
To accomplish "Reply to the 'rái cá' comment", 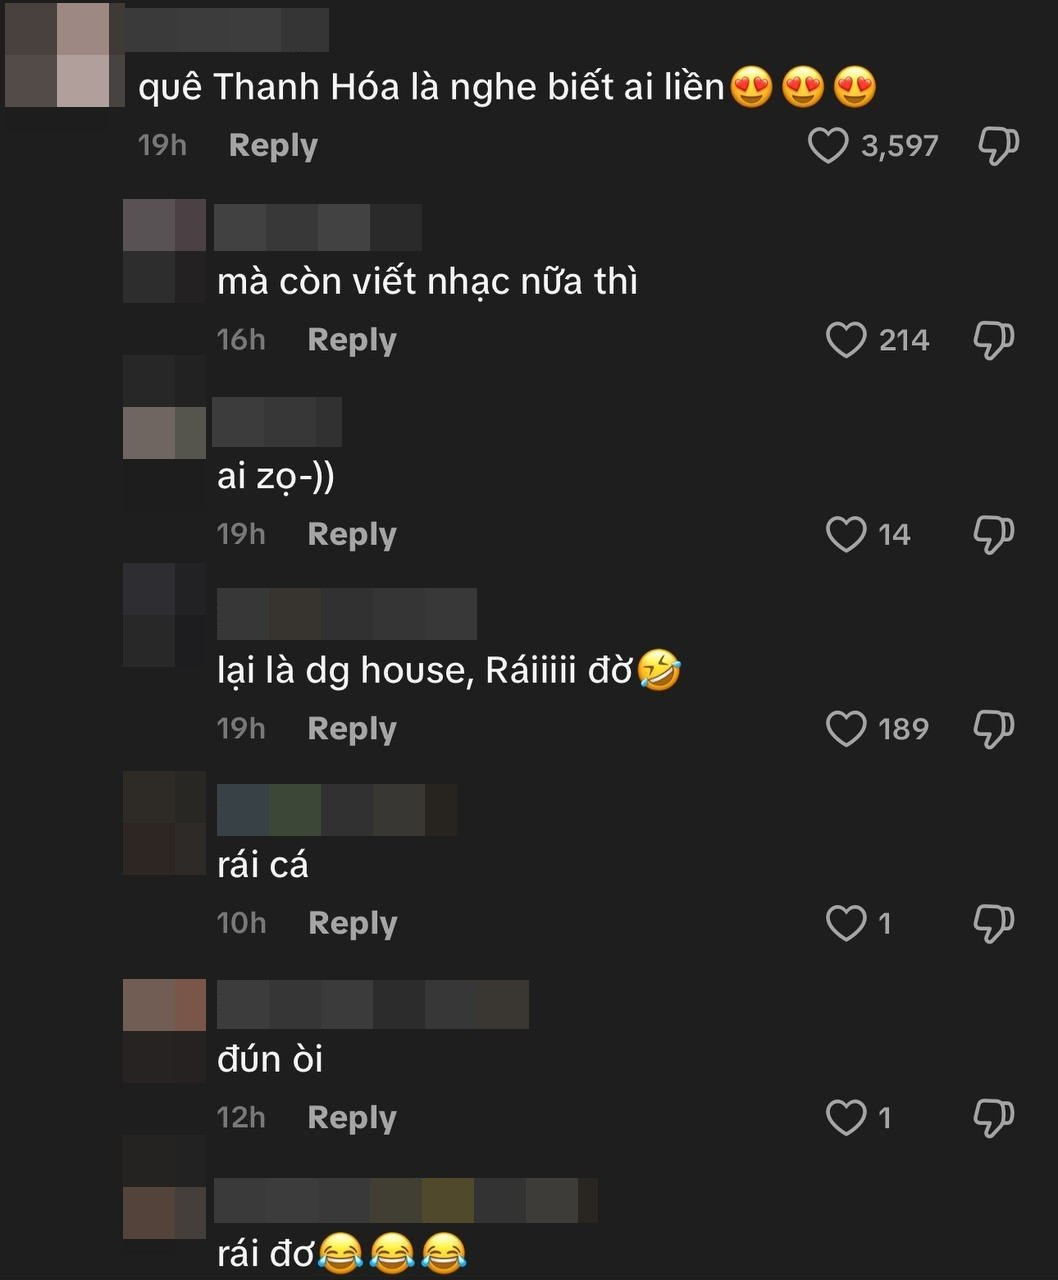I will [x=353, y=923].
